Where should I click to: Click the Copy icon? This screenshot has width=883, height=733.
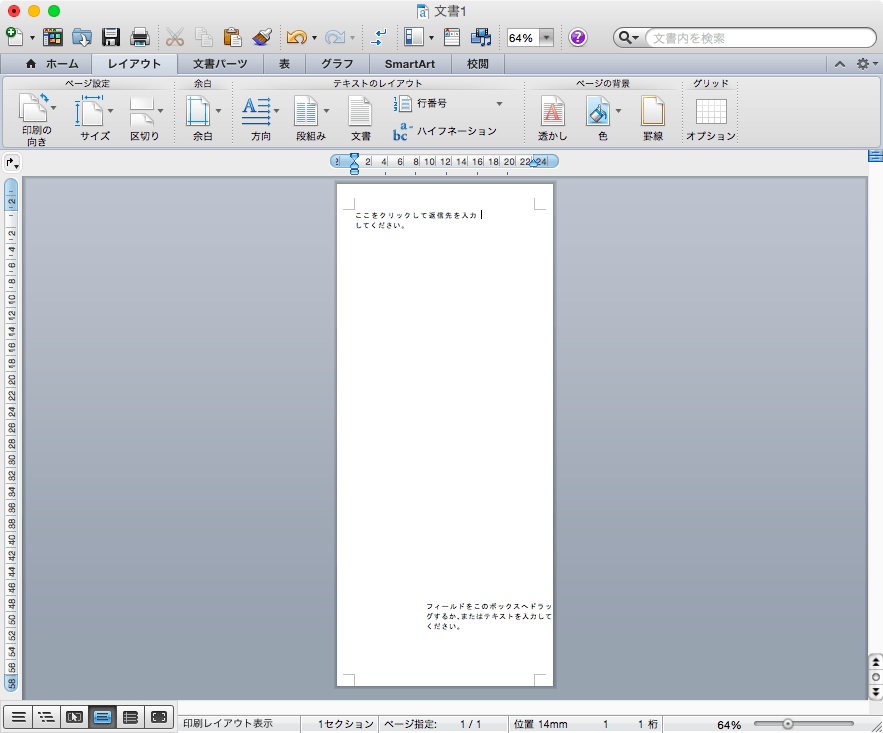pos(203,37)
